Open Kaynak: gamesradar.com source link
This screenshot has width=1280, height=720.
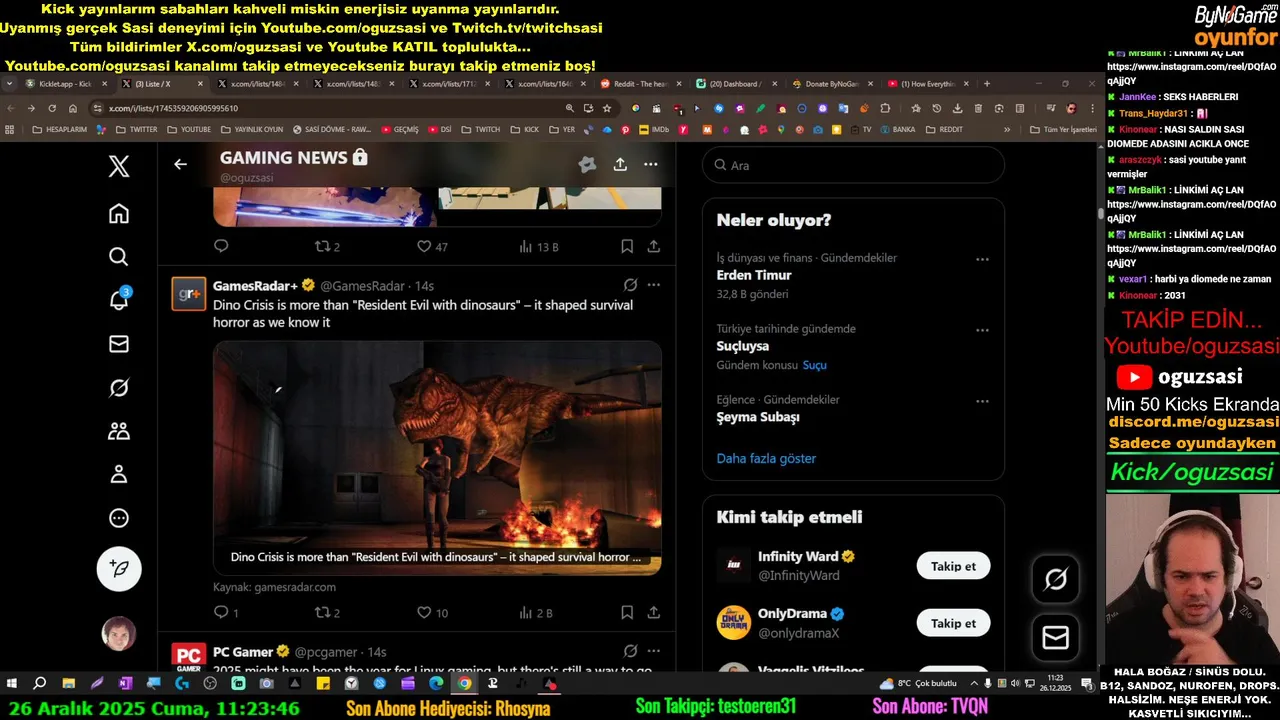click(274, 587)
